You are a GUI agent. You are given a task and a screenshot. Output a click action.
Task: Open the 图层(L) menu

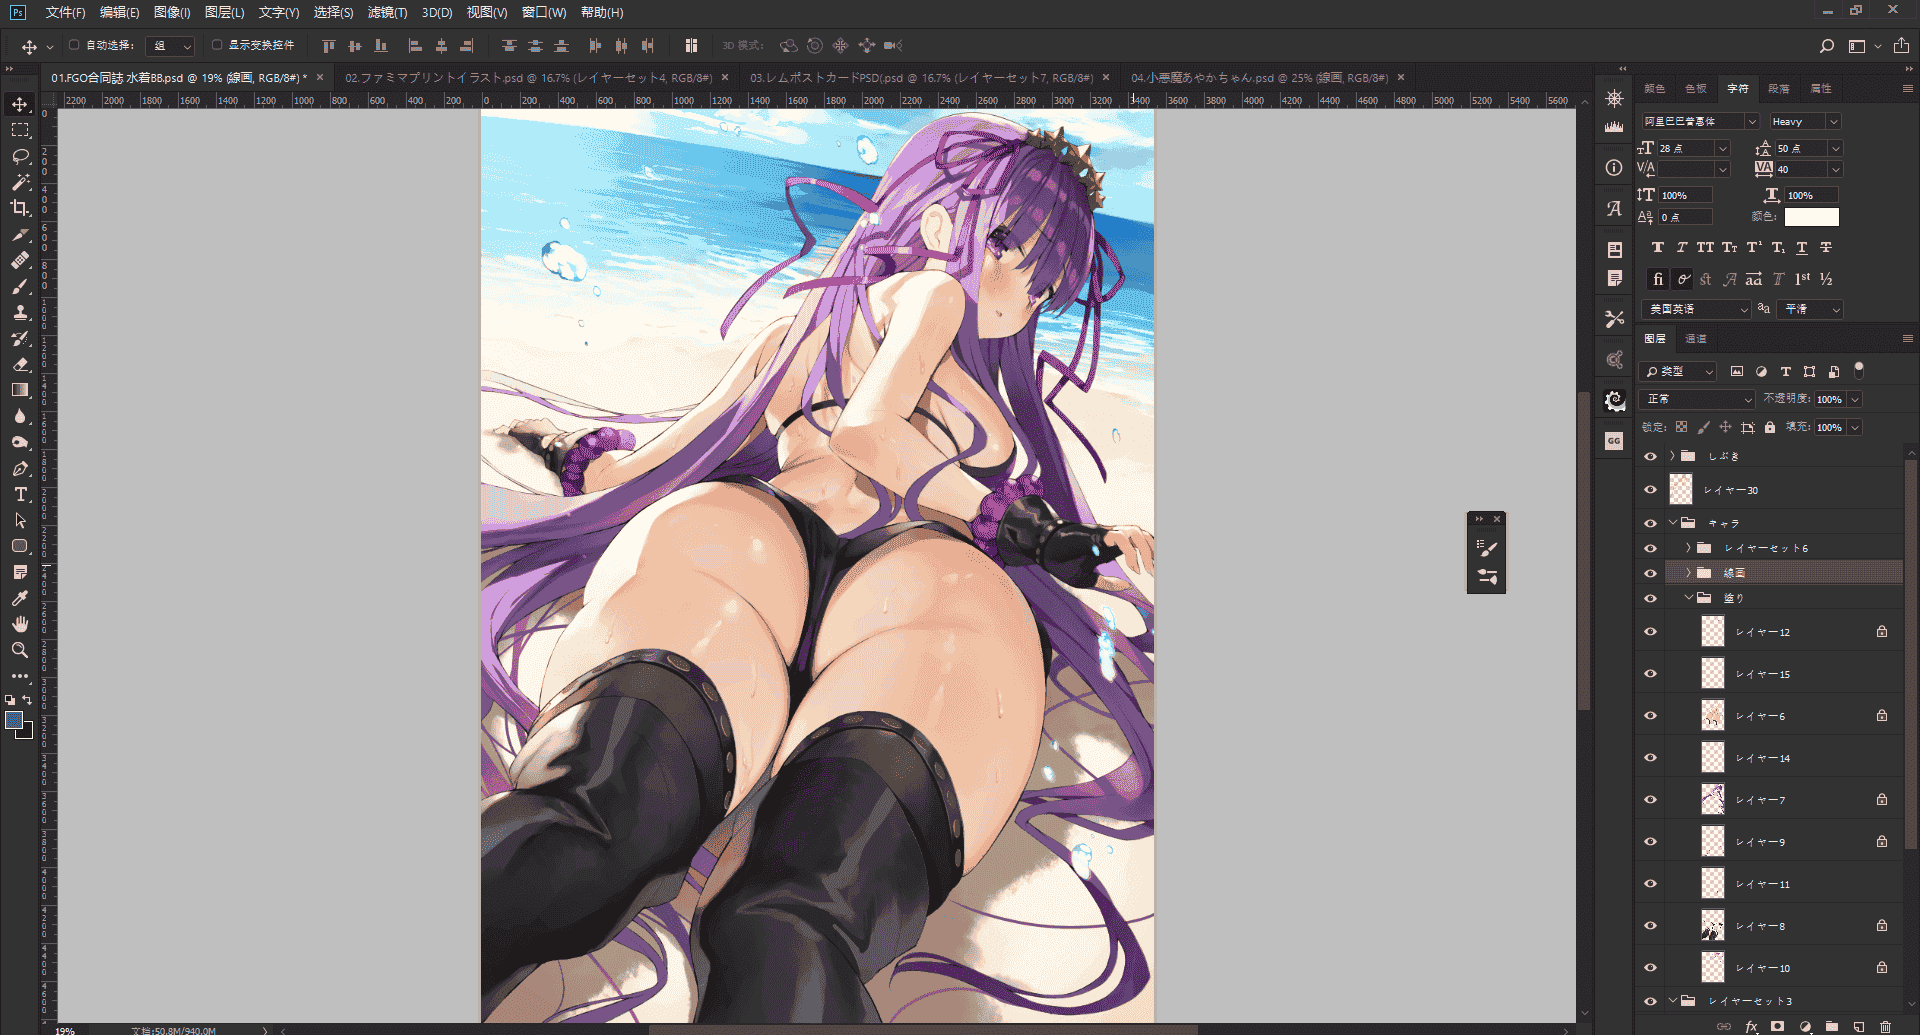[x=224, y=12]
